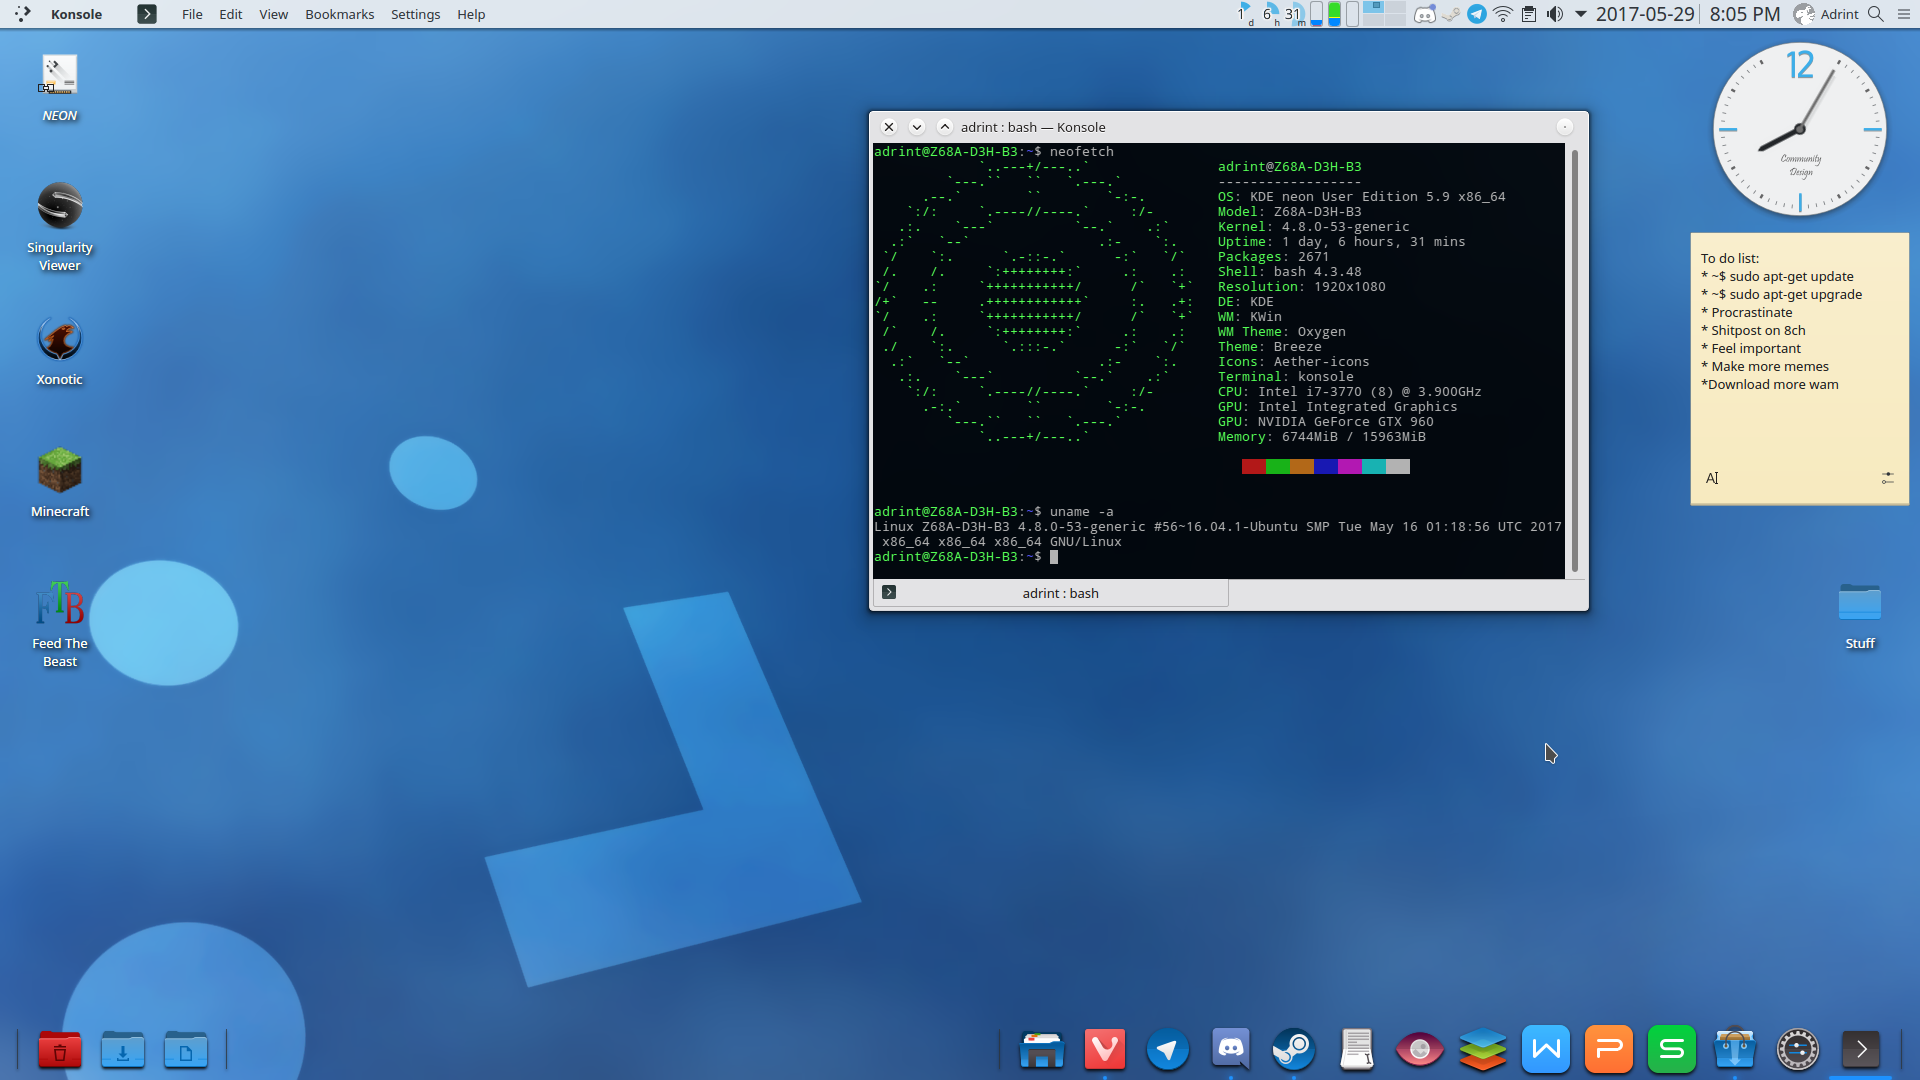Launch Vivaldi browser from dock
The width and height of the screenshot is (1920, 1080).
1104,1050
